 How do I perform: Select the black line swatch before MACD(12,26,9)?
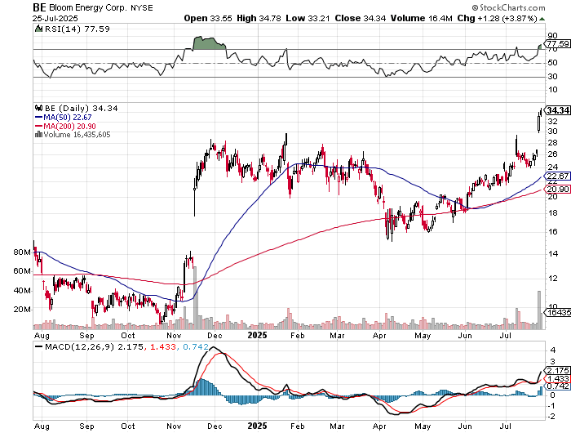tap(39, 347)
